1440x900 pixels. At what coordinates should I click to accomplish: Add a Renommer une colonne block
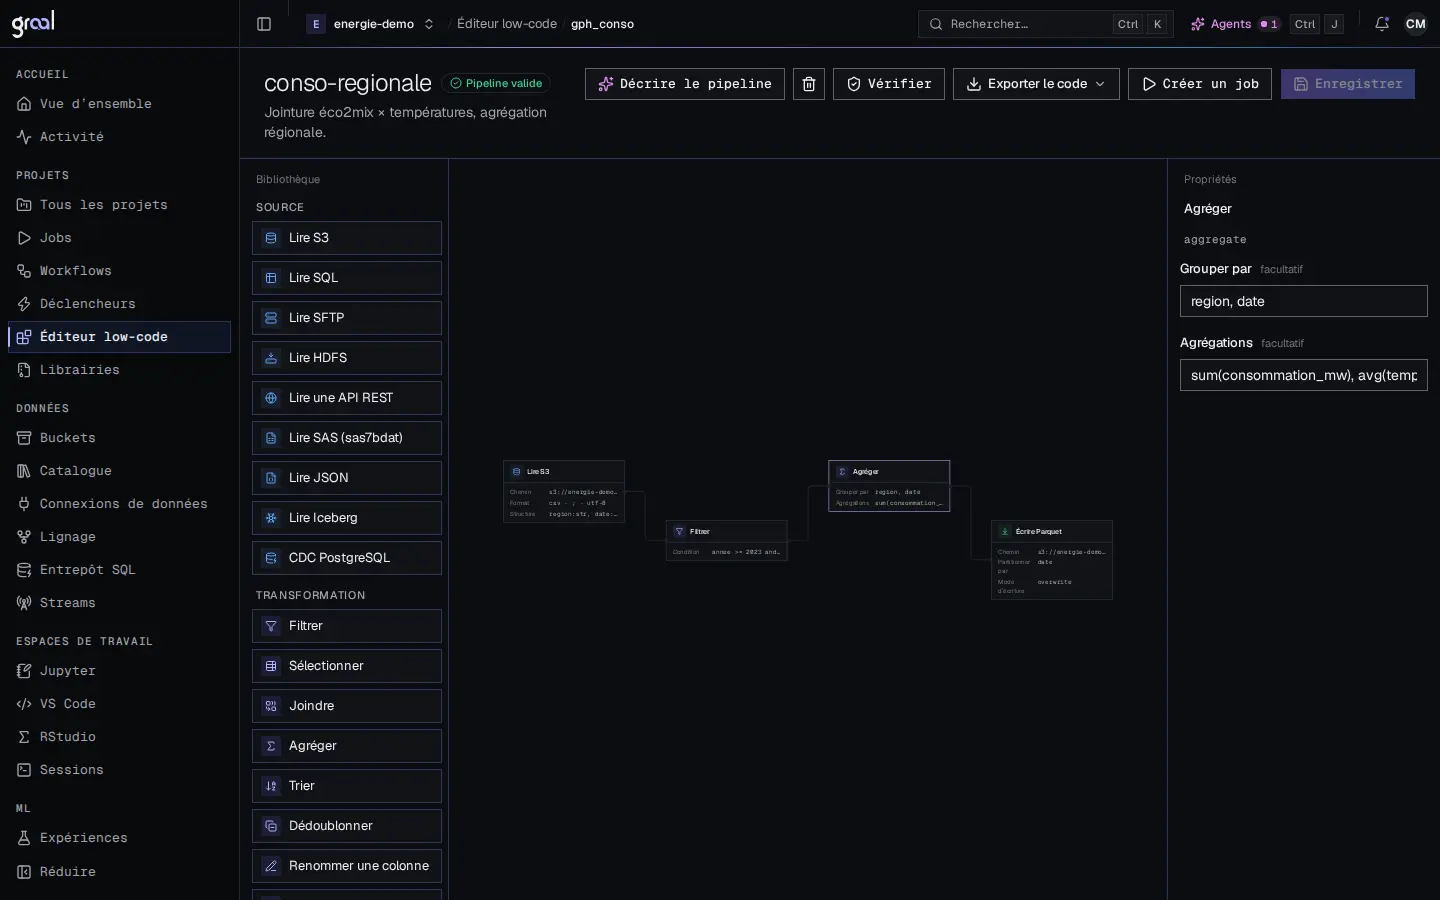click(x=347, y=866)
